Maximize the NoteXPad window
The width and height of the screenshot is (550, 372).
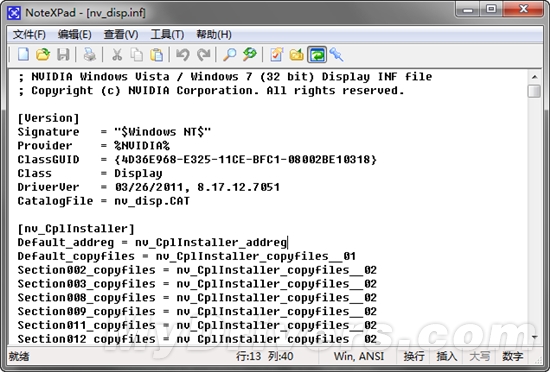coord(491,9)
